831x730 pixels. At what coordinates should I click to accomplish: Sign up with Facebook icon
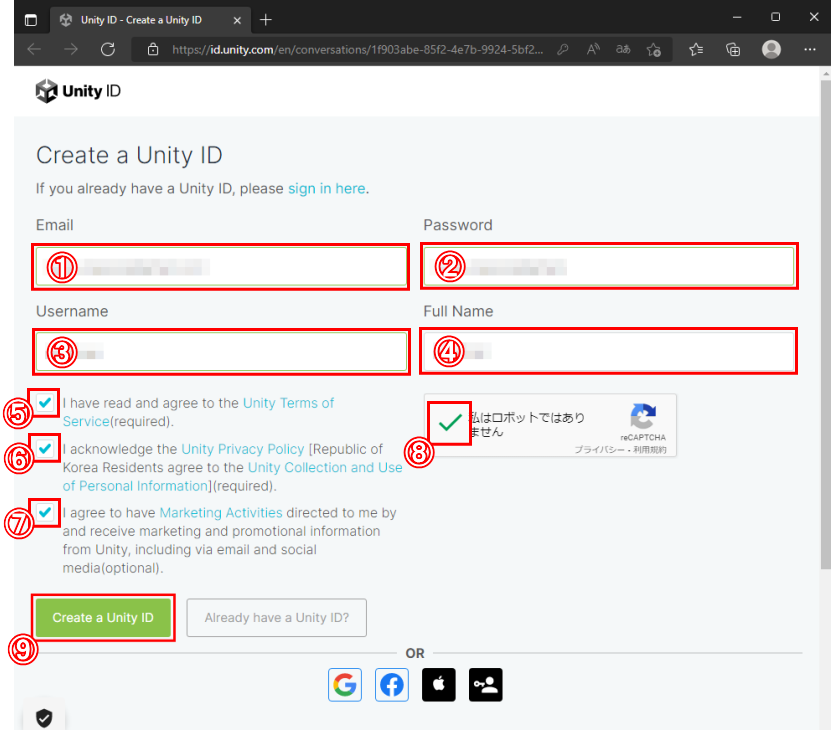pos(392,685)
